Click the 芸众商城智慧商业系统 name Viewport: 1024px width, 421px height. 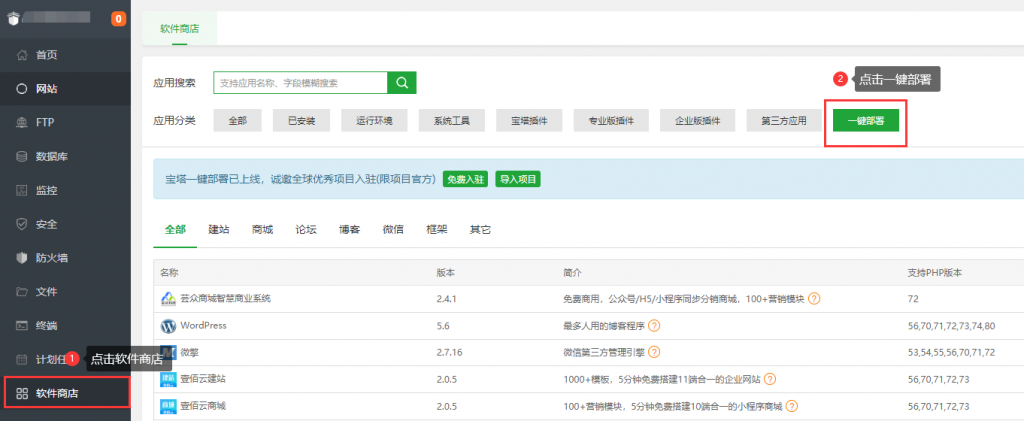point(225,299)
